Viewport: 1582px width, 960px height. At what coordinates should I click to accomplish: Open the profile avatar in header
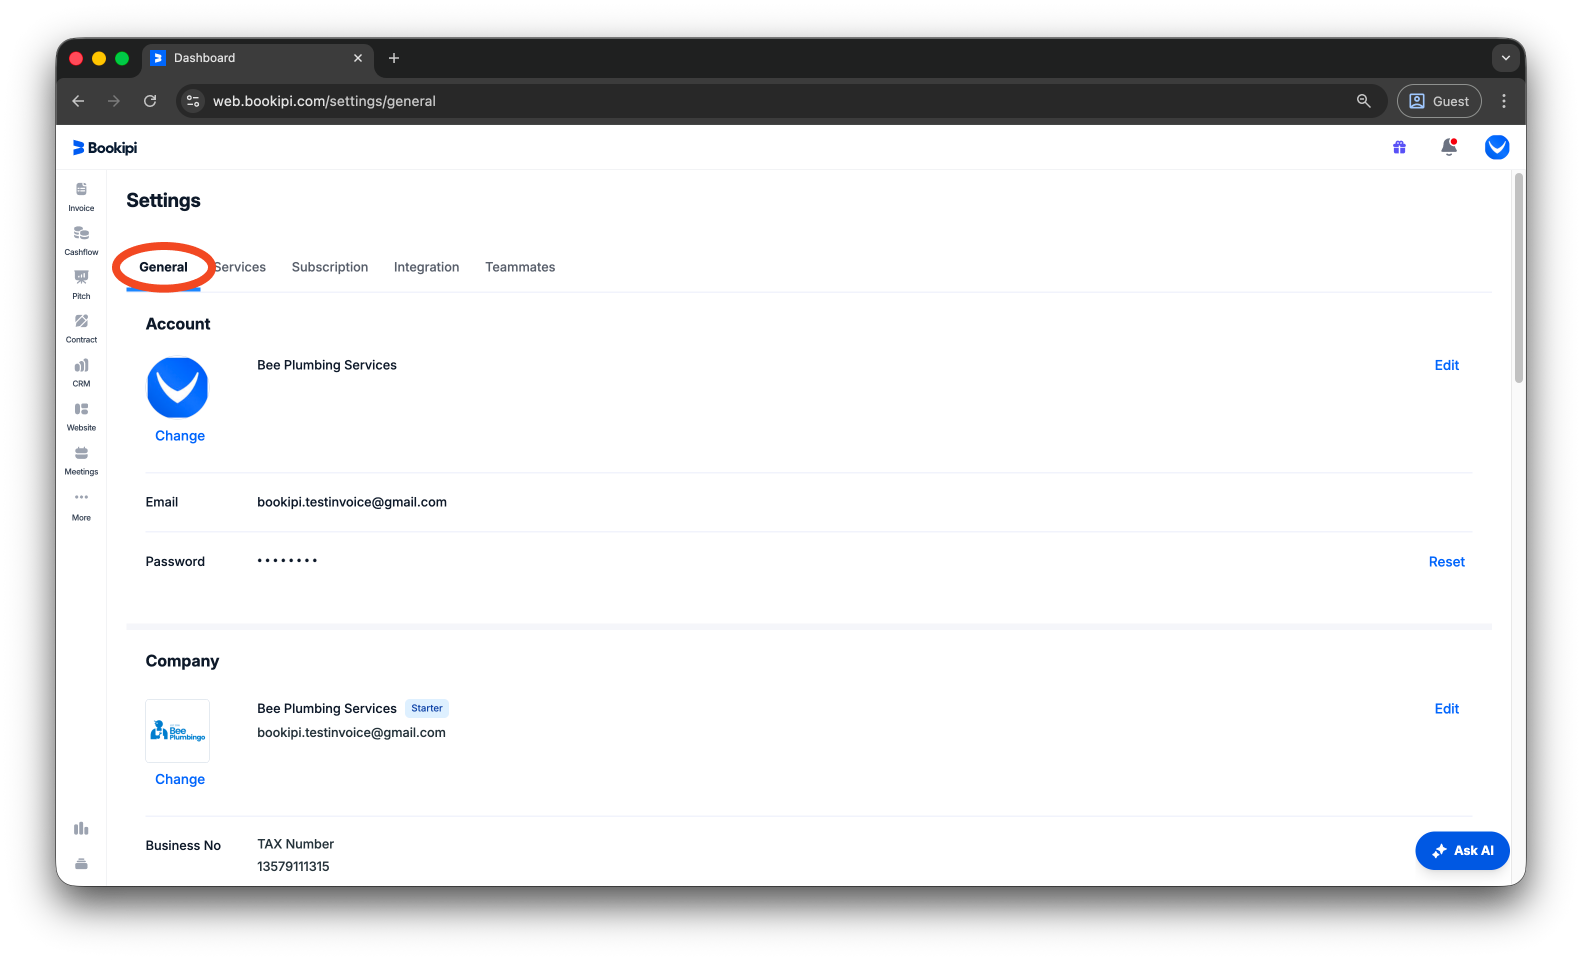tap(1497, 147)
